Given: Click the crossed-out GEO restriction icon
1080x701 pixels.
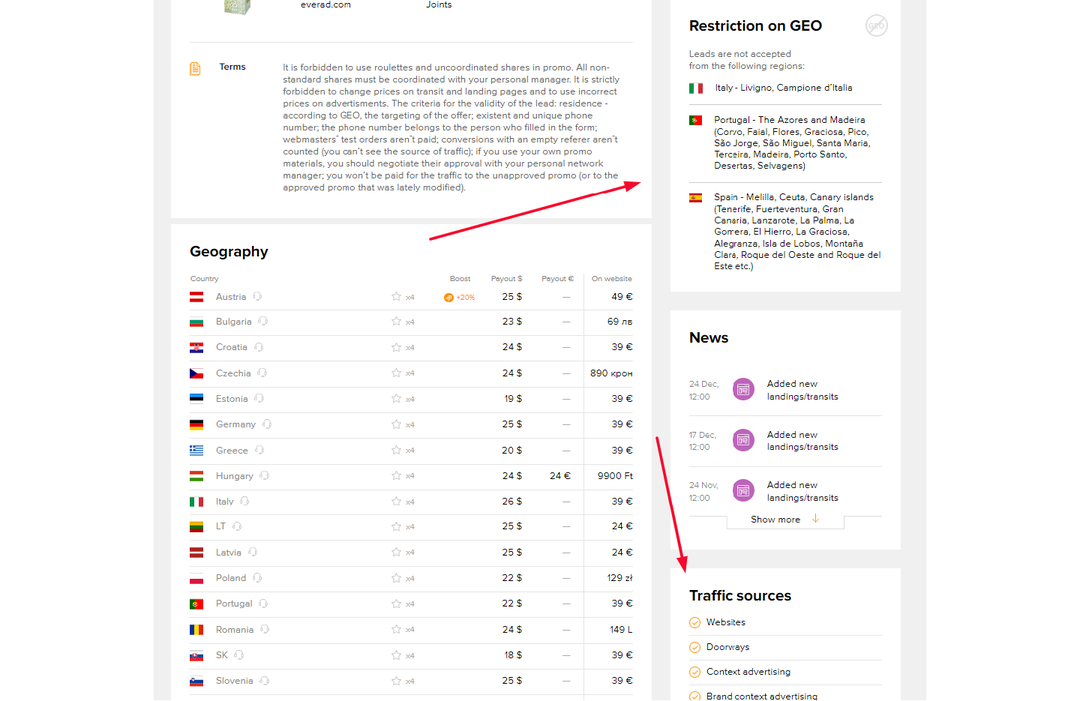Looking at the screenshot, I should click(x=876, y=26).
